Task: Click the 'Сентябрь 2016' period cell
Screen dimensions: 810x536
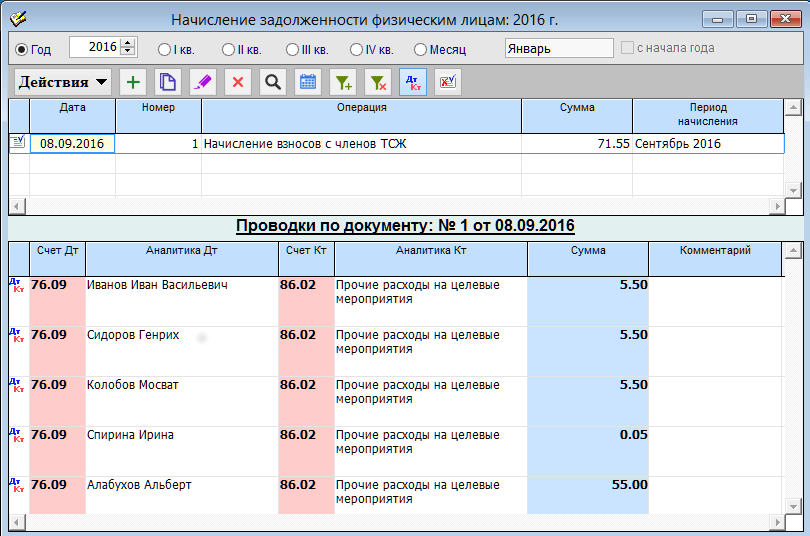Action: pyautogui.click(x=708, y=144)
